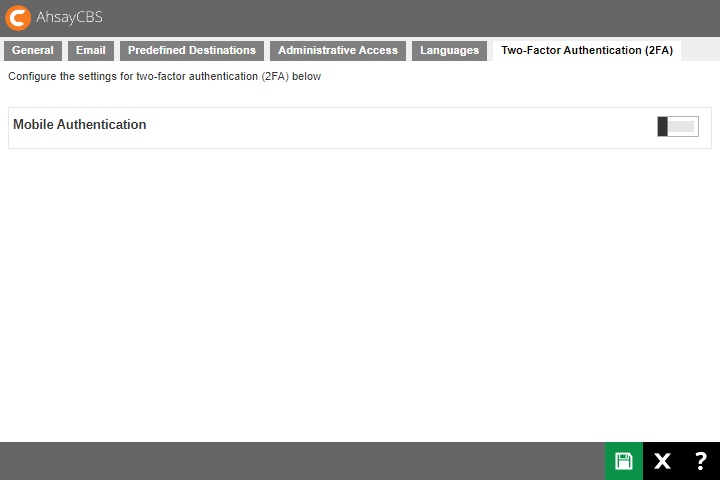Click the Two-Factor Authentication (2FA) tab
Viewport: 720px width, 480px height.
click(587, 51)
